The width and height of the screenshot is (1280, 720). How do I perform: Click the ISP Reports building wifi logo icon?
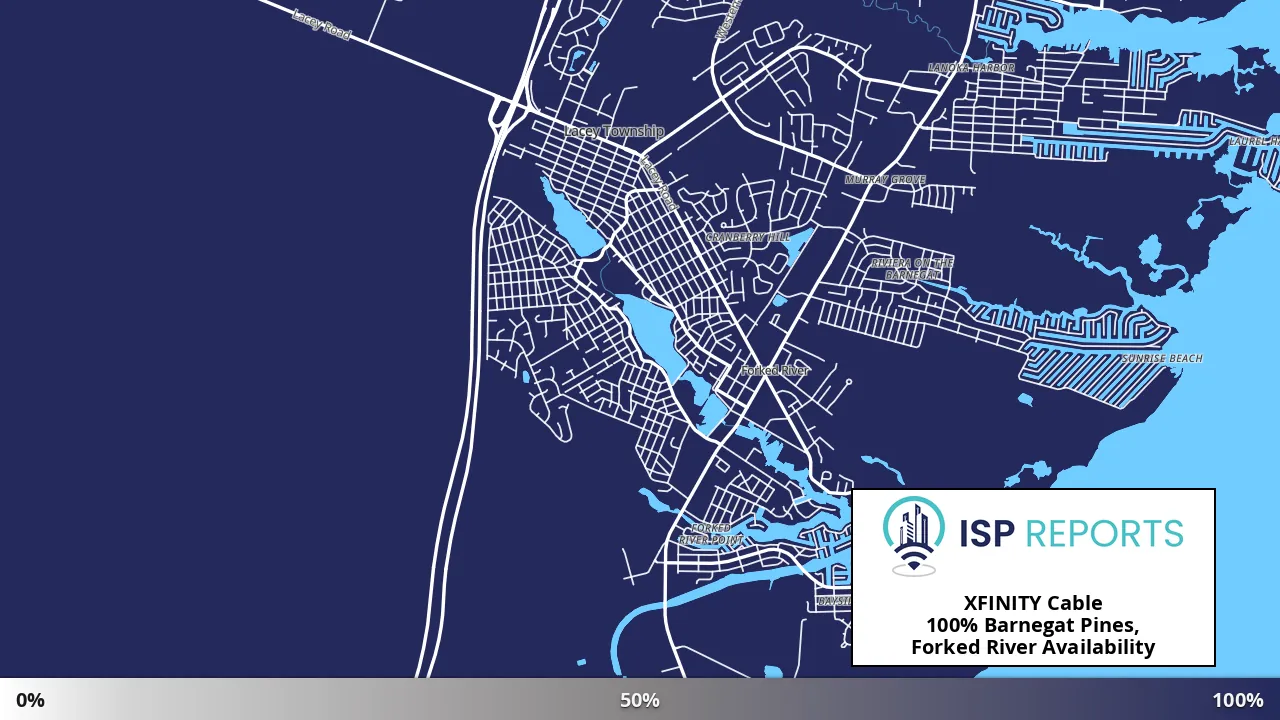[x=913, y=536]
